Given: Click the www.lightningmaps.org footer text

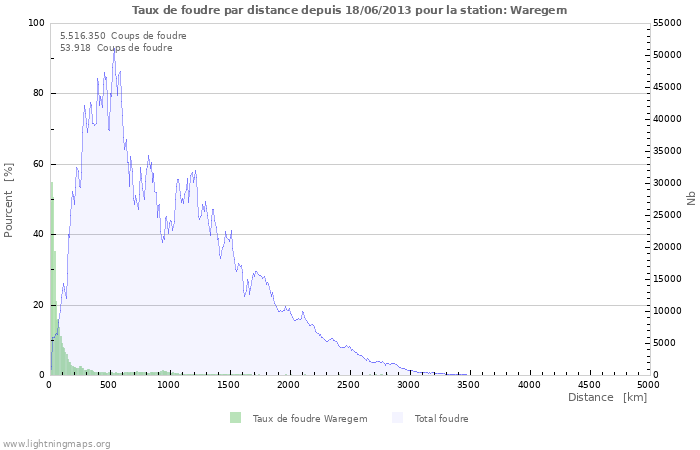Looking at the screenshot, I should [56, 444].
